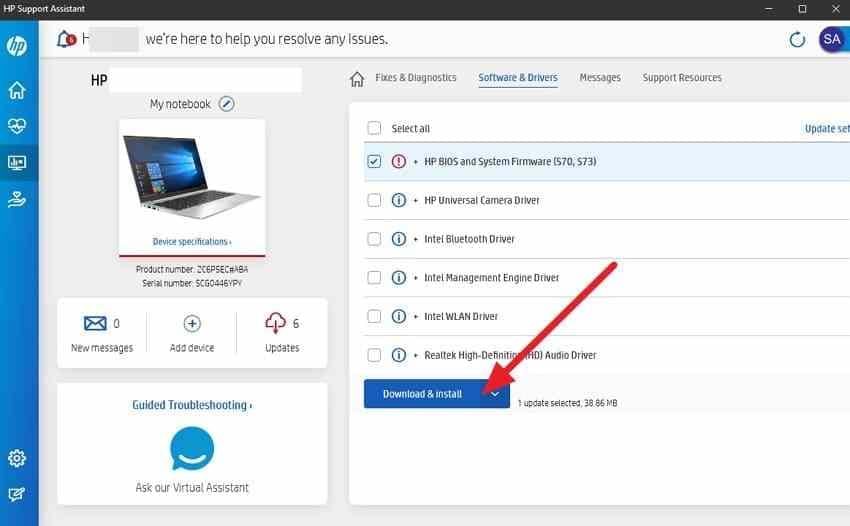Click the refresh icon near the profile
Screen dimensions: 850x526
797,40
